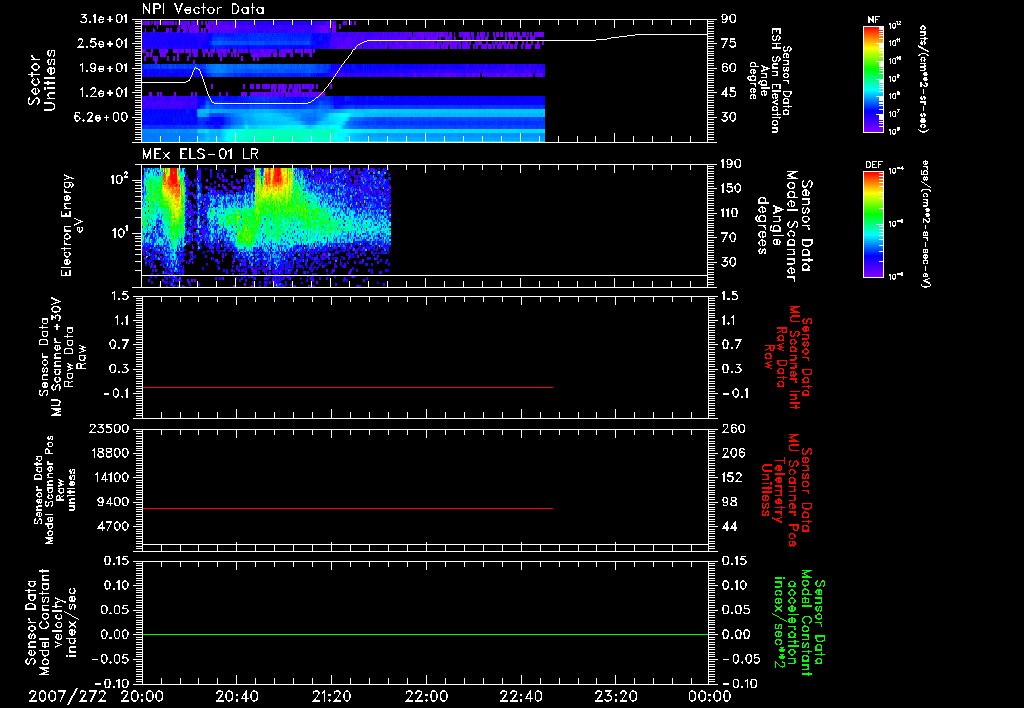Screen dimensions: 1024x708
Task: Click the 00:00 time tick label
Action: 709,696
